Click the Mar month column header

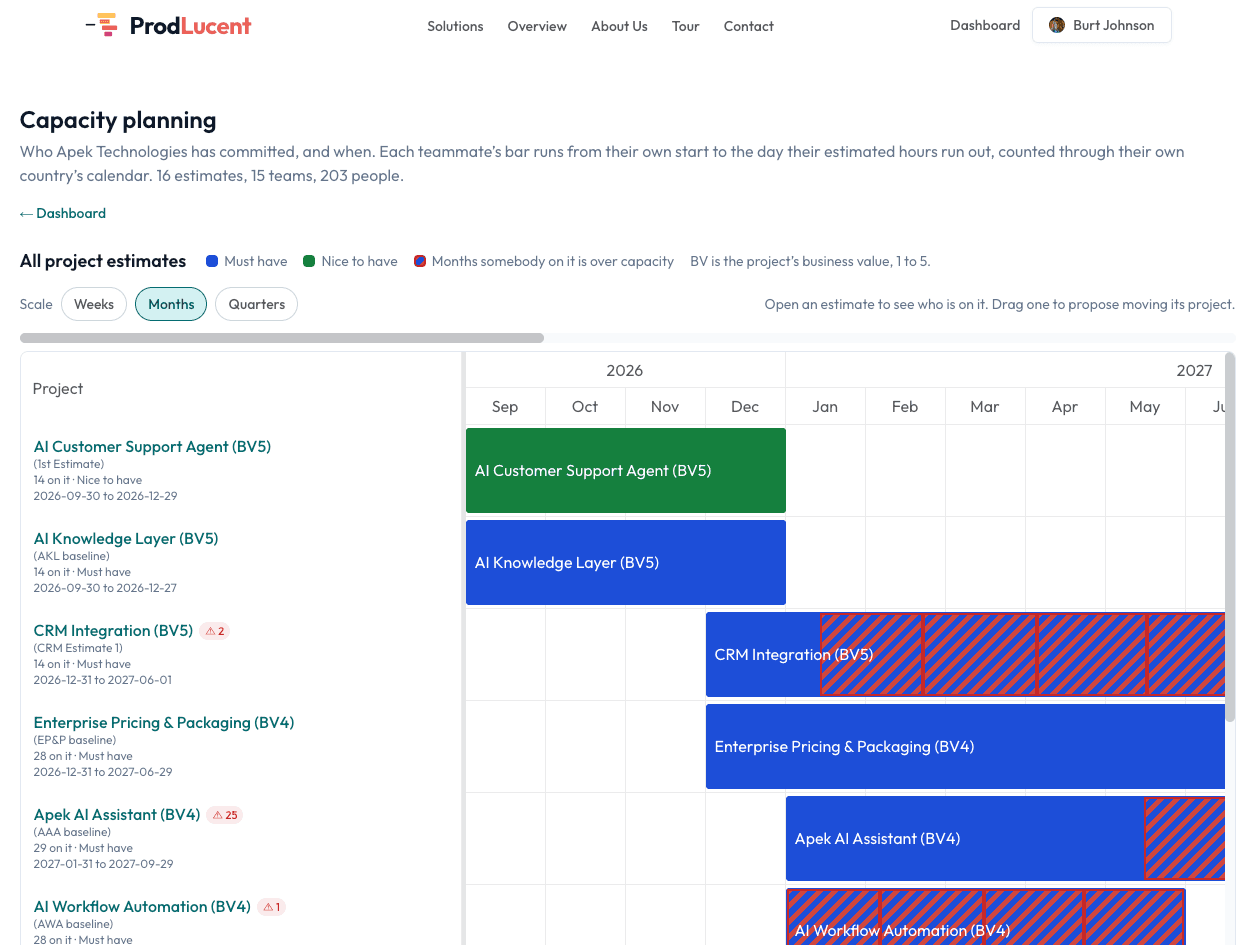[x=985, y=407]
